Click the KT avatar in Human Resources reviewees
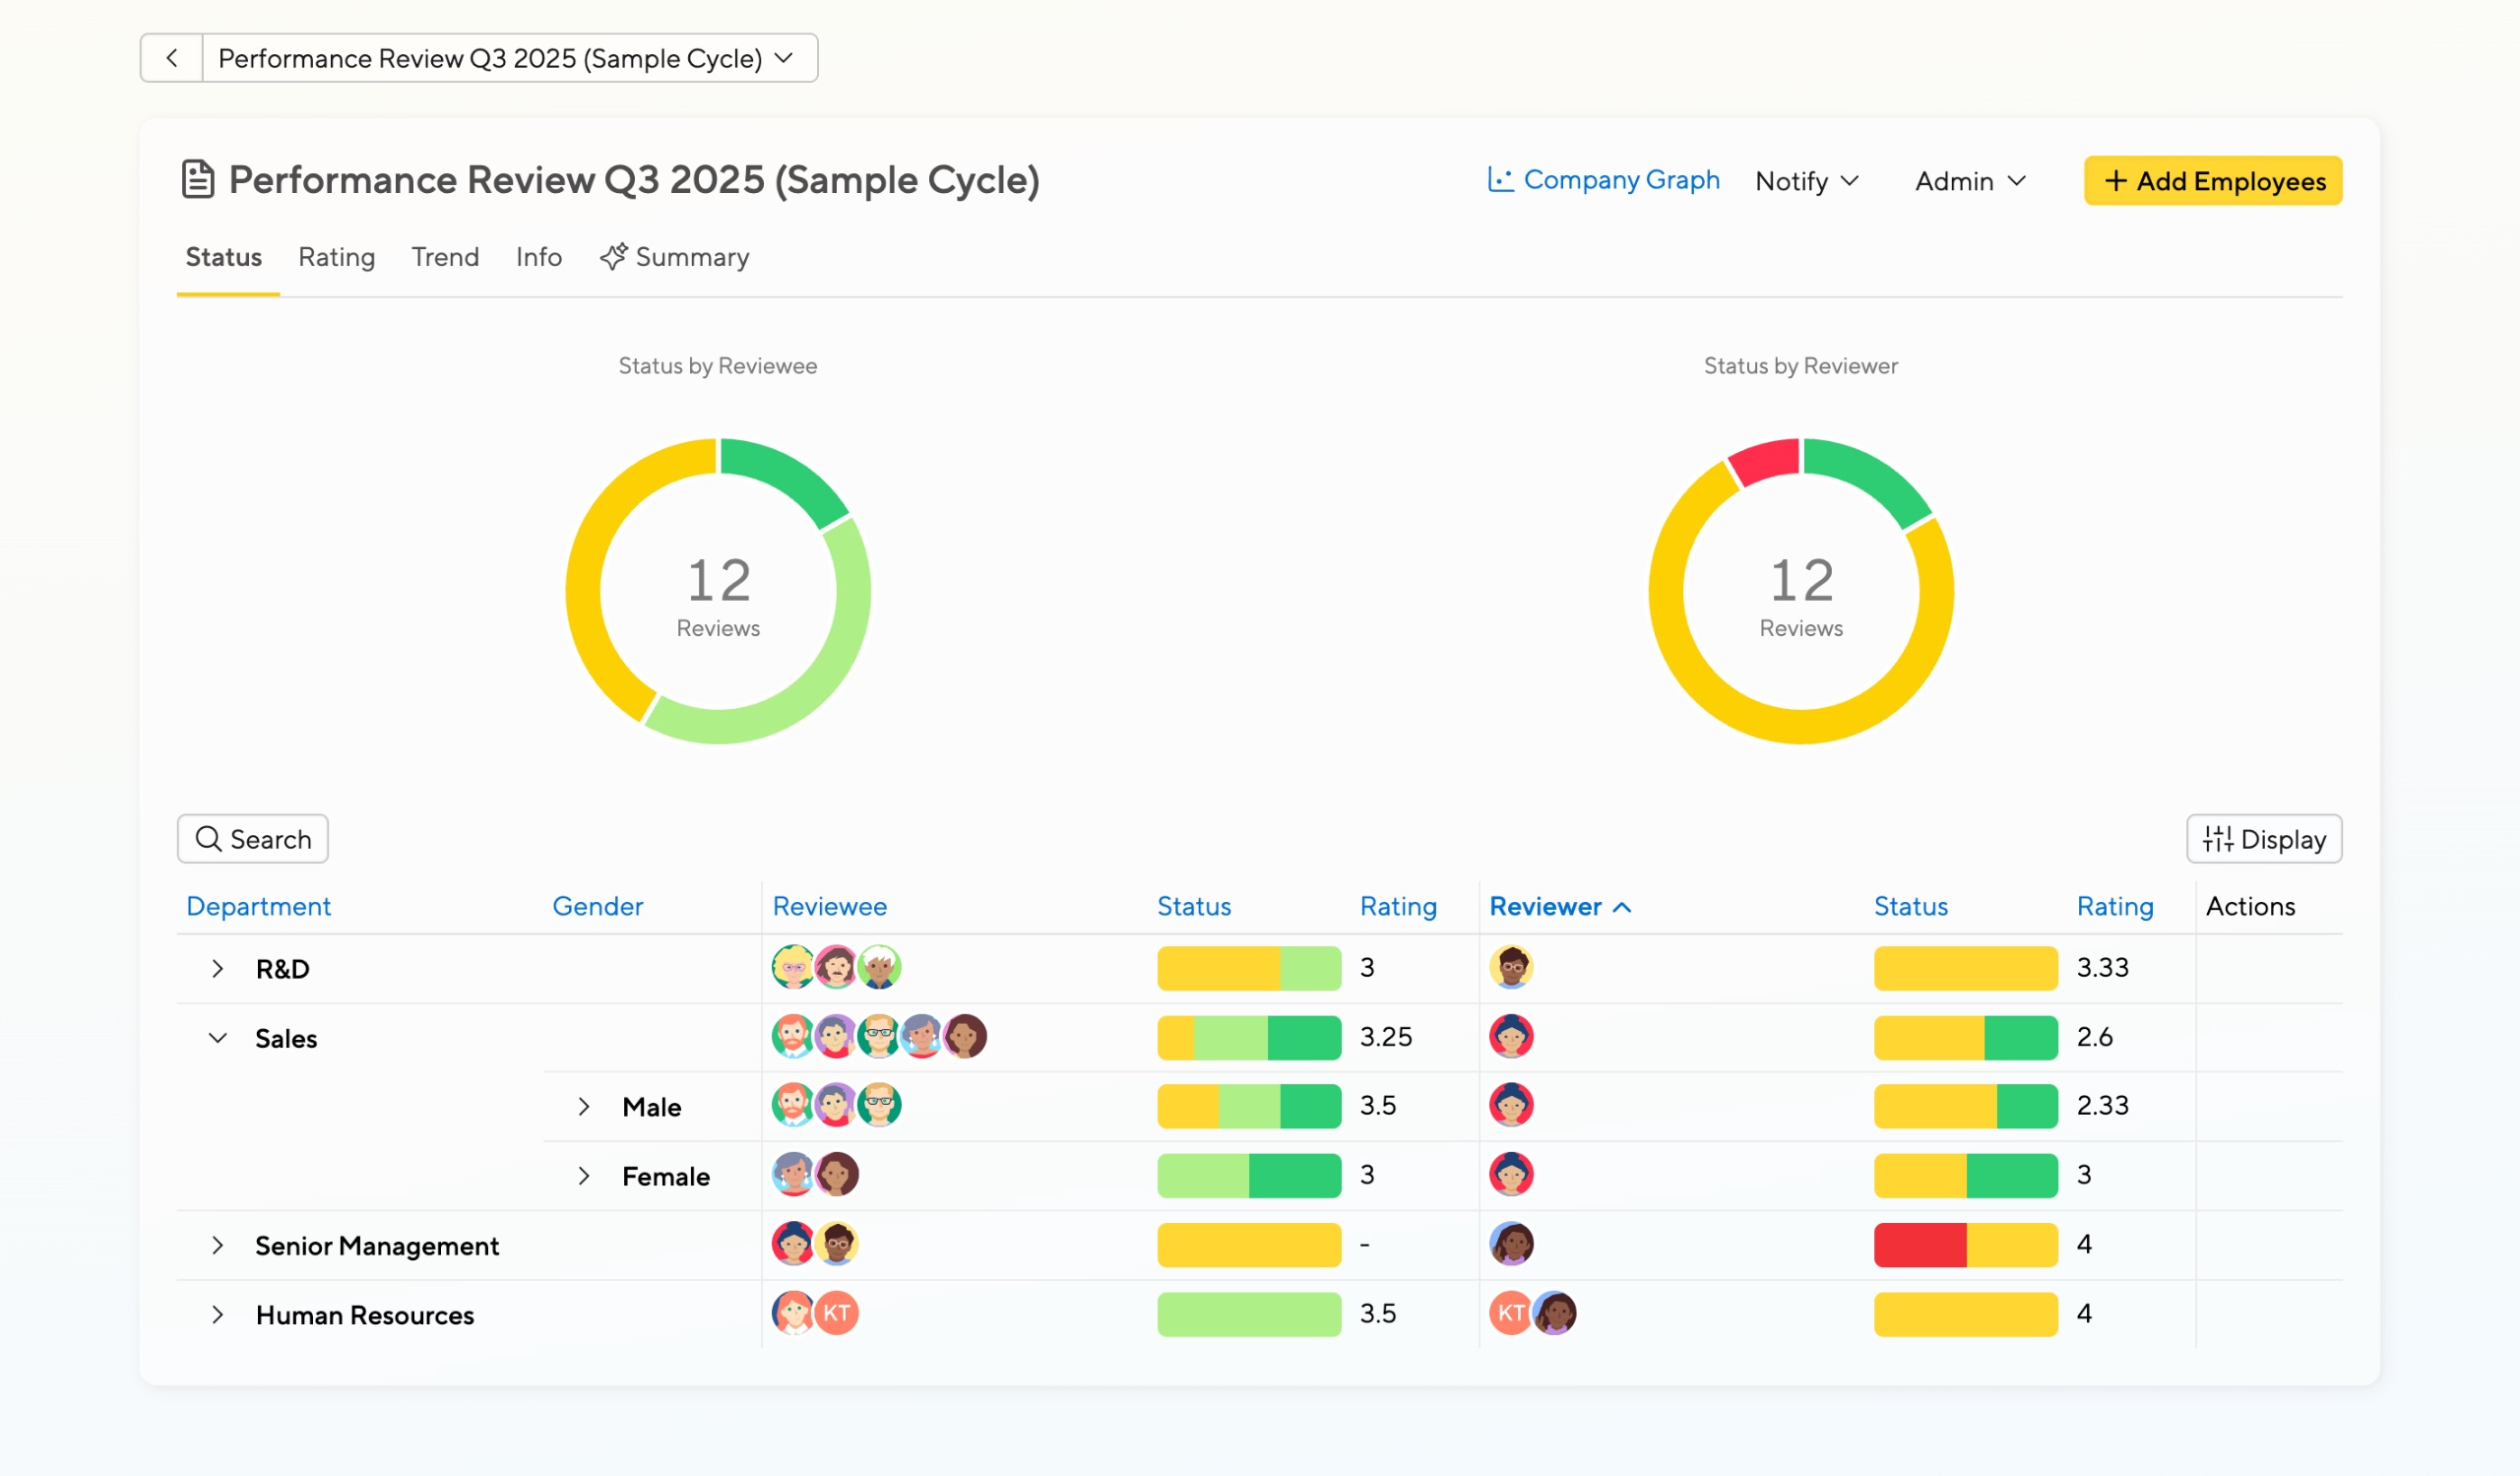 coord(836,1313)
